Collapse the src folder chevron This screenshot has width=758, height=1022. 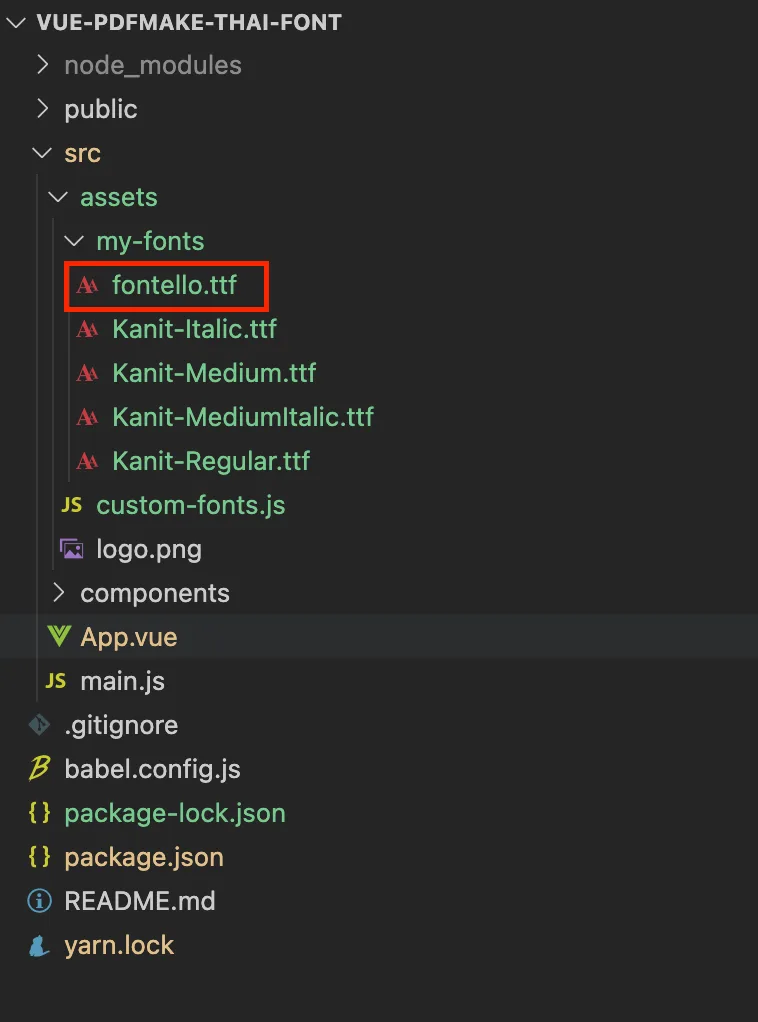(42, 153)
